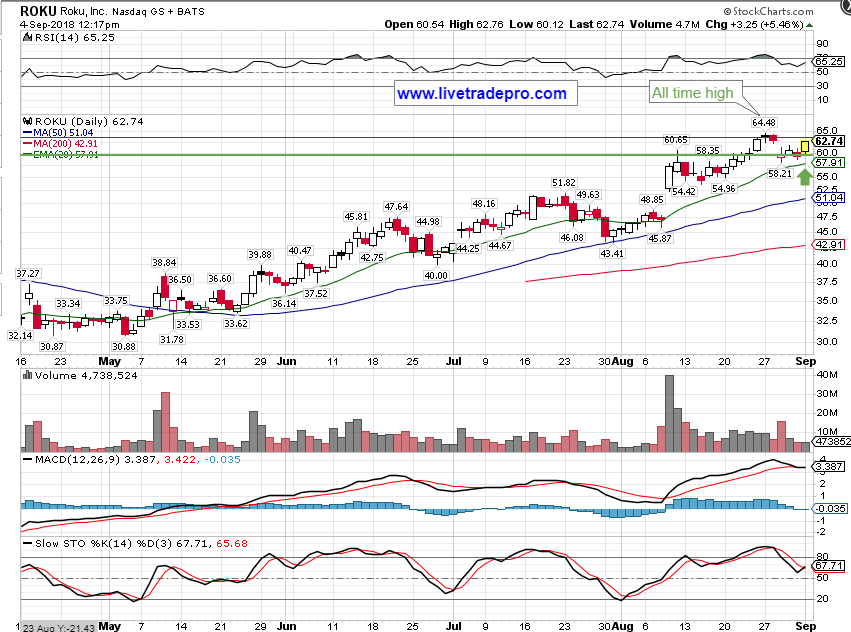Select the MA(50) legend entry
This screenshot has width=851, height=632.
(x=64, y=131)
